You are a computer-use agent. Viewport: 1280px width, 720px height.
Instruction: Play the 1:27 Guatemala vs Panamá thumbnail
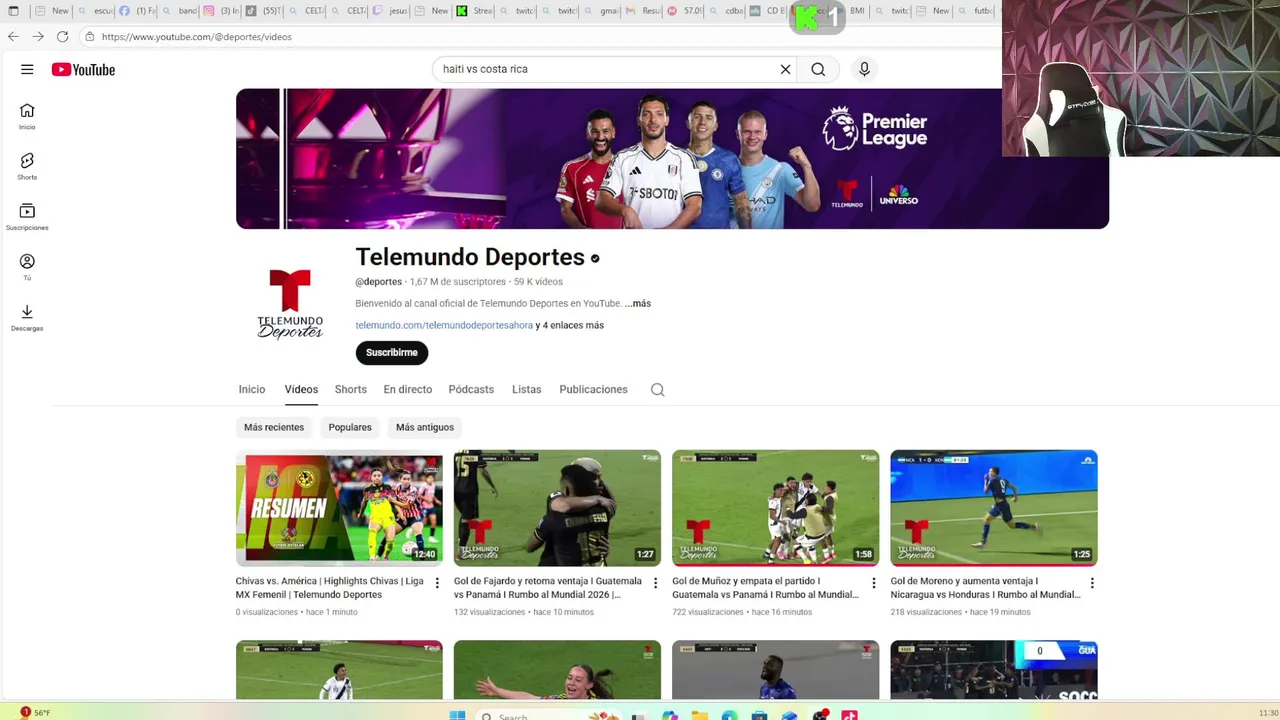[557, 508]
